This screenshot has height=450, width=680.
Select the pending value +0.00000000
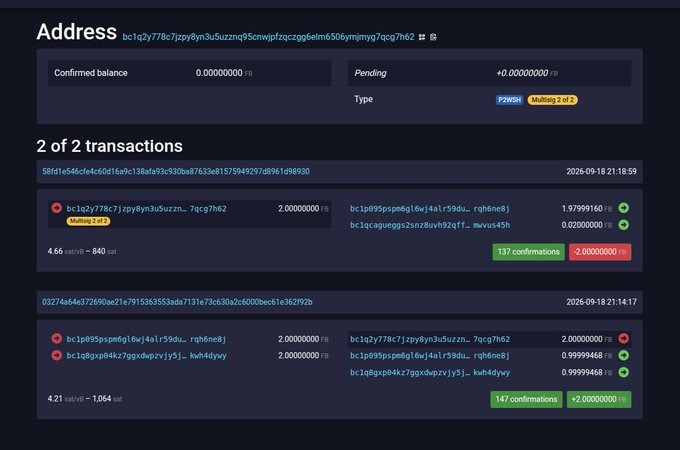point(526,73)
